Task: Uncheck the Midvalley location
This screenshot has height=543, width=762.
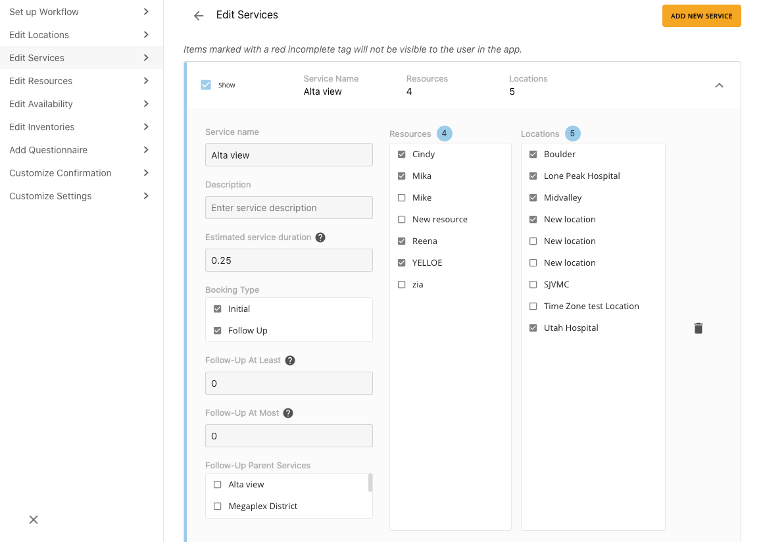Action: click(x=533, y=198)
